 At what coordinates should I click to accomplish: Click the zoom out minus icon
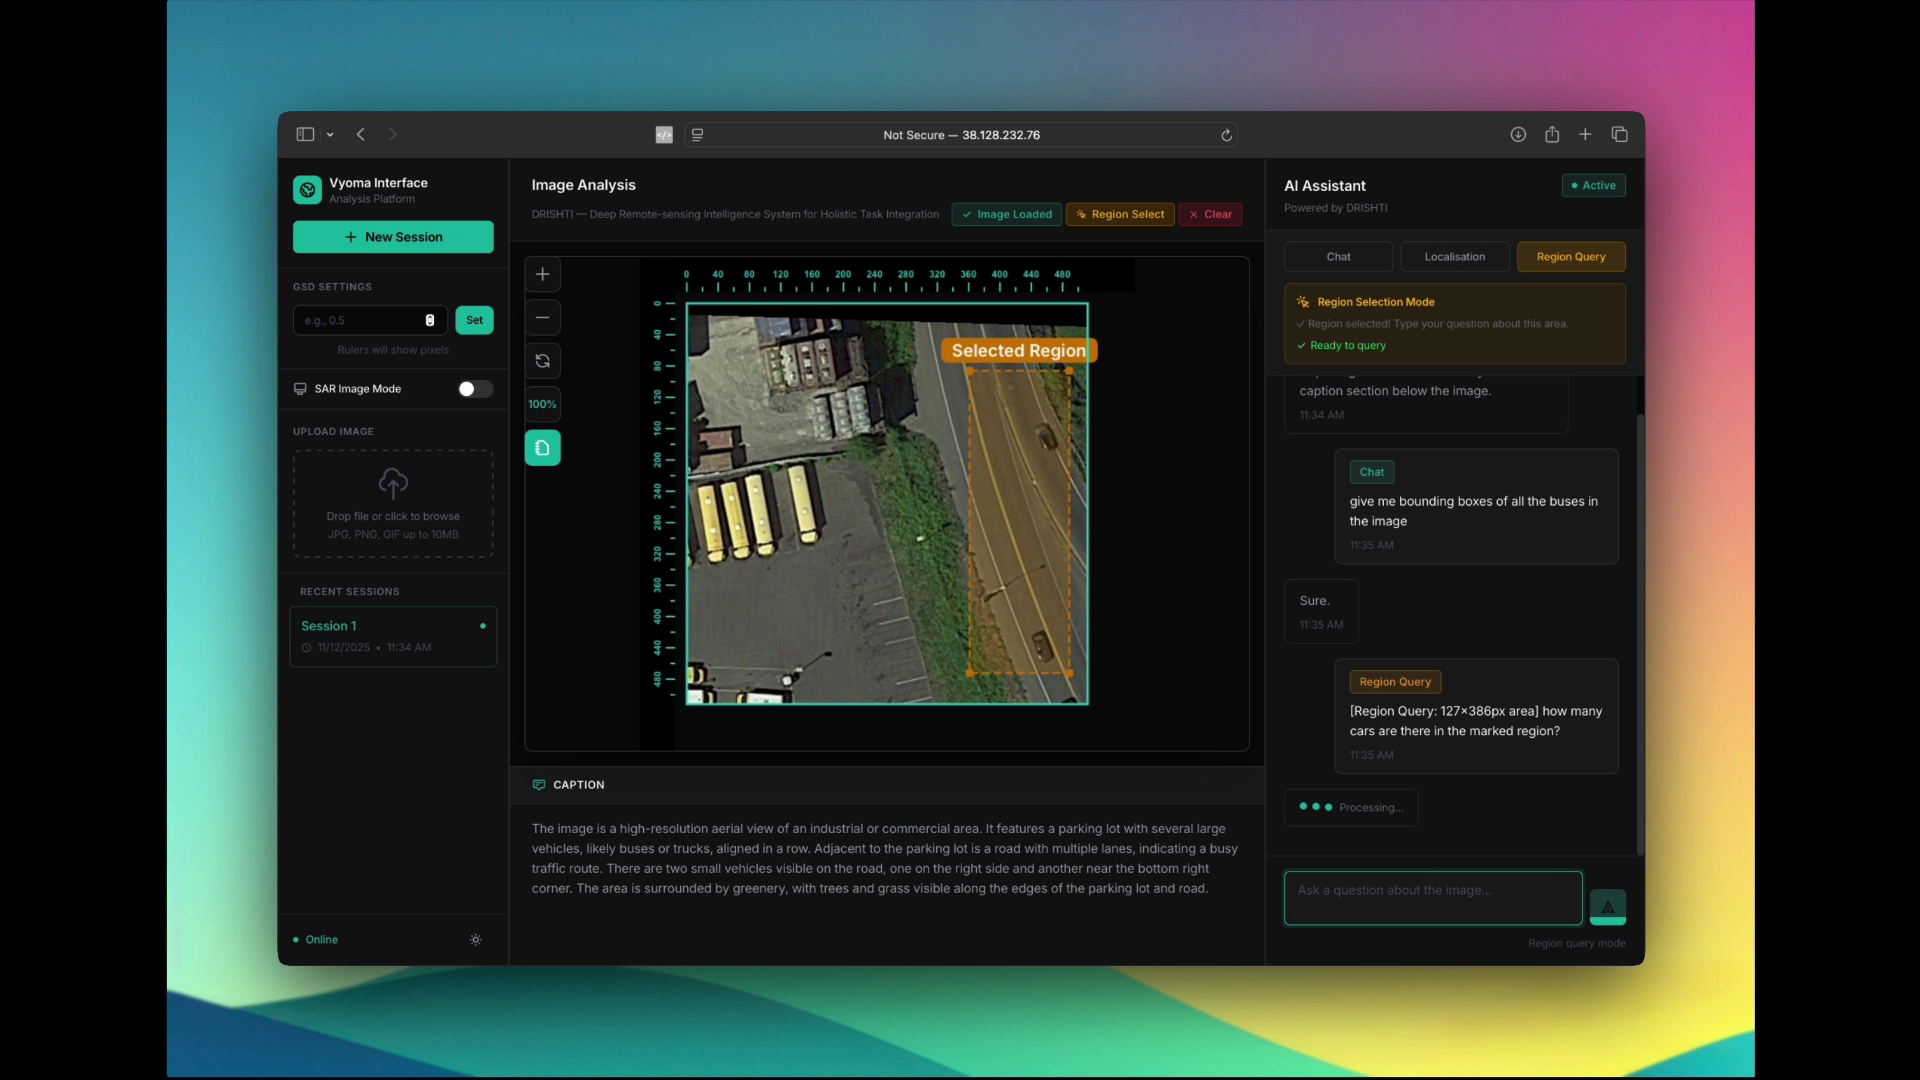pyautogui.click(x=542, y=318)
